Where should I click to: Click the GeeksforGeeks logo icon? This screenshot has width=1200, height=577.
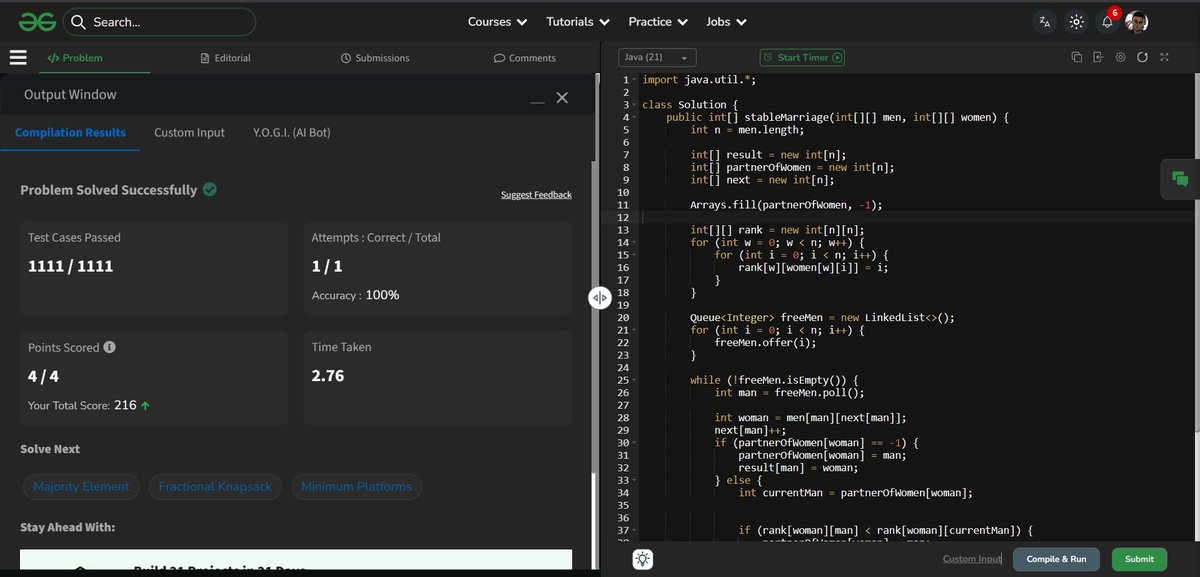(x=34, y=21)
